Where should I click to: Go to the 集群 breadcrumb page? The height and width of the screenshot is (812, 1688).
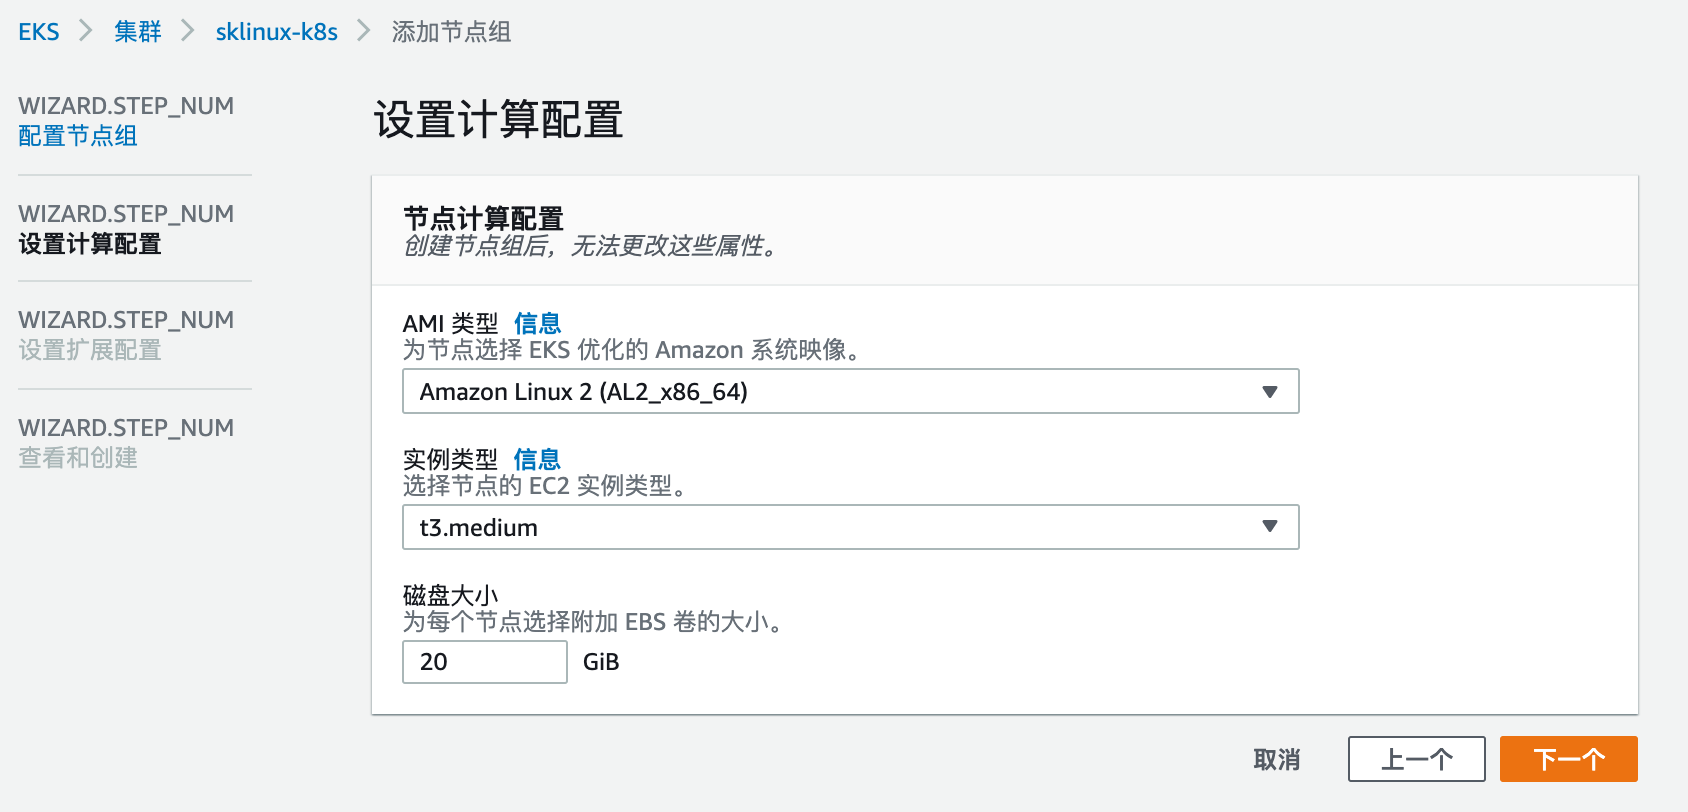click(x=137, y=32)
